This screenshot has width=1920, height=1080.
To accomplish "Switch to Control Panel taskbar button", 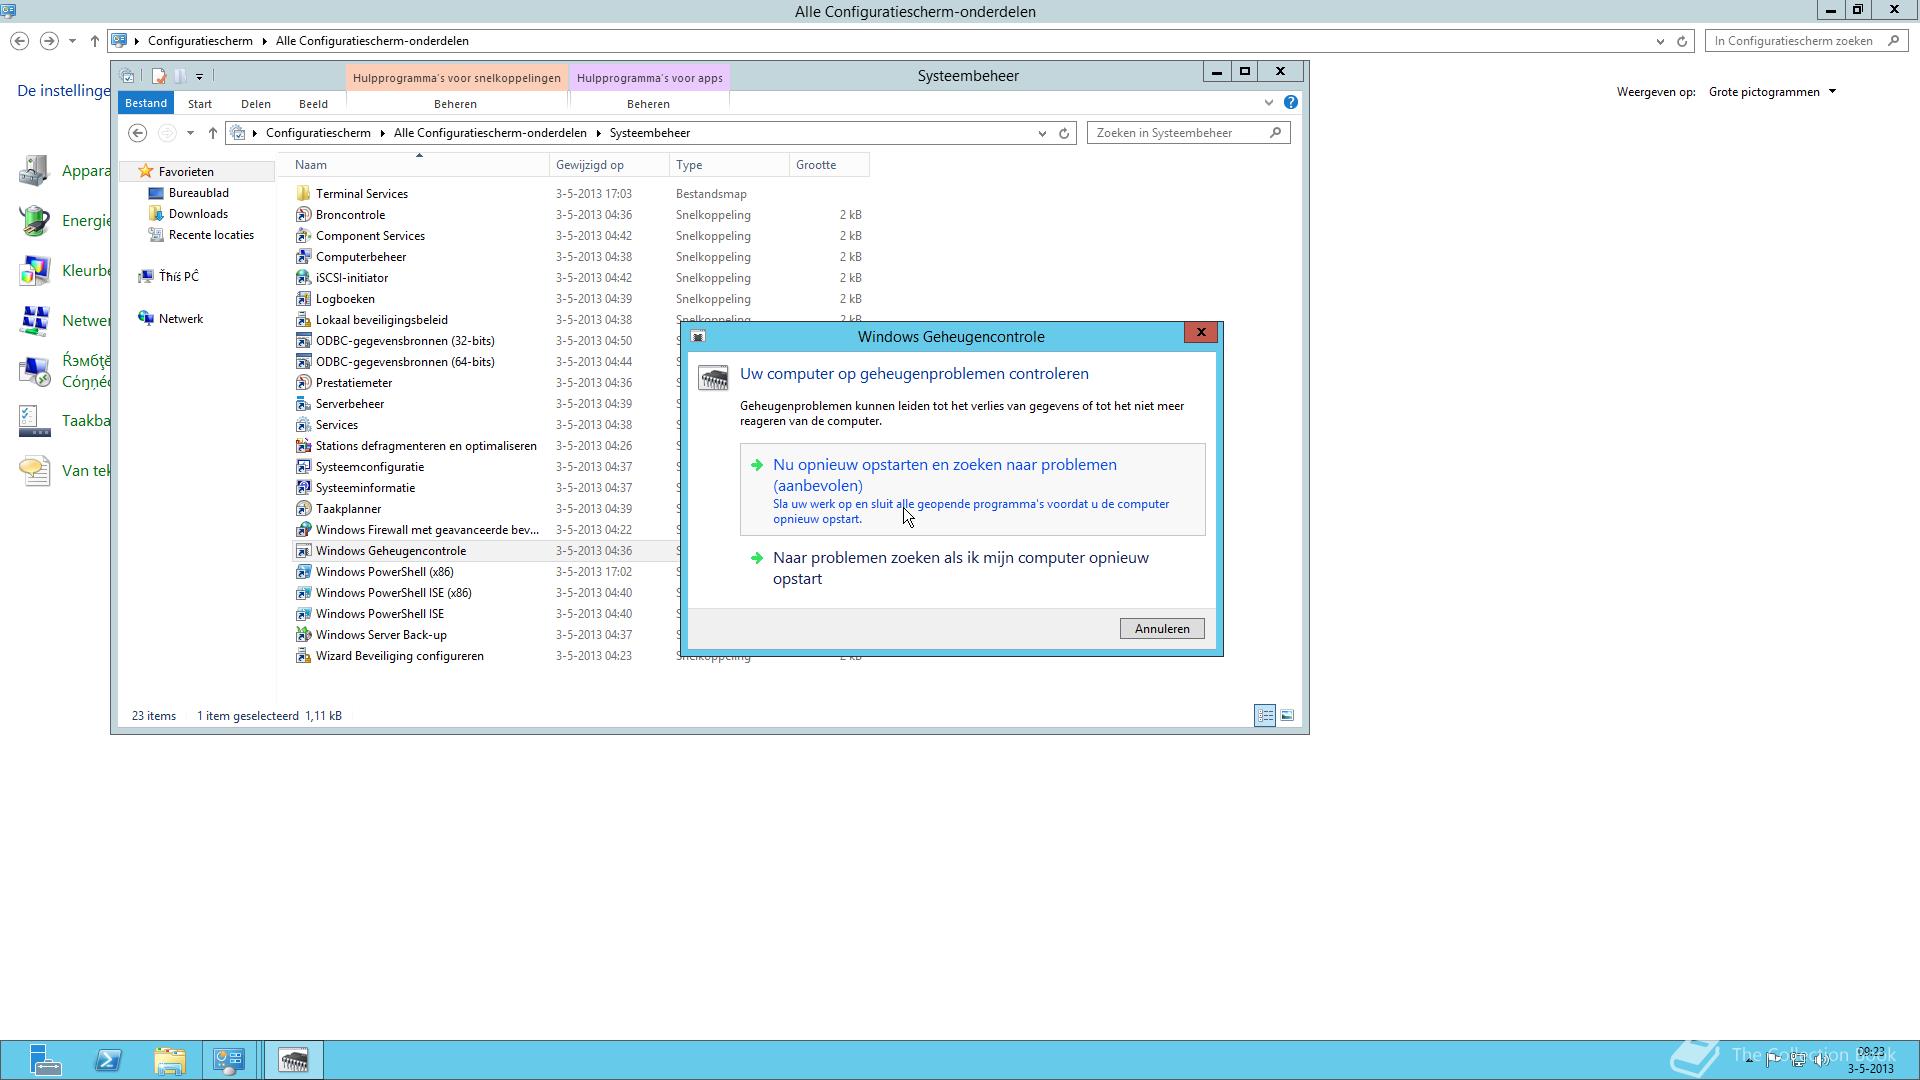I will pos(229,1060).
